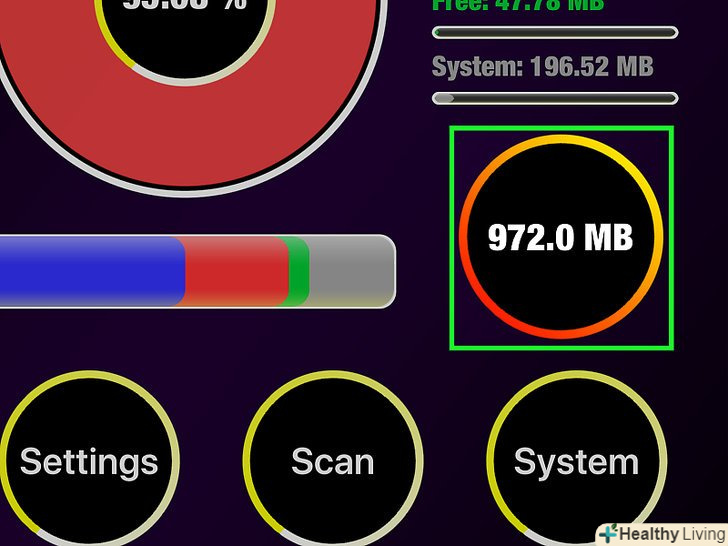This screenshot has height=546, width=728.
Task: Click the red segment of the memory bar
Action: click(x=236, y=271)
